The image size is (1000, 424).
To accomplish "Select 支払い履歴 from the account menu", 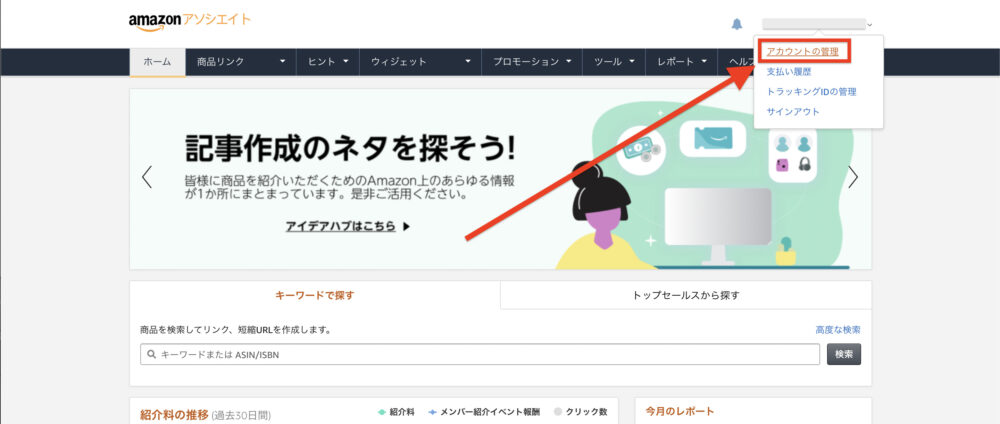I will pos(789,71).
